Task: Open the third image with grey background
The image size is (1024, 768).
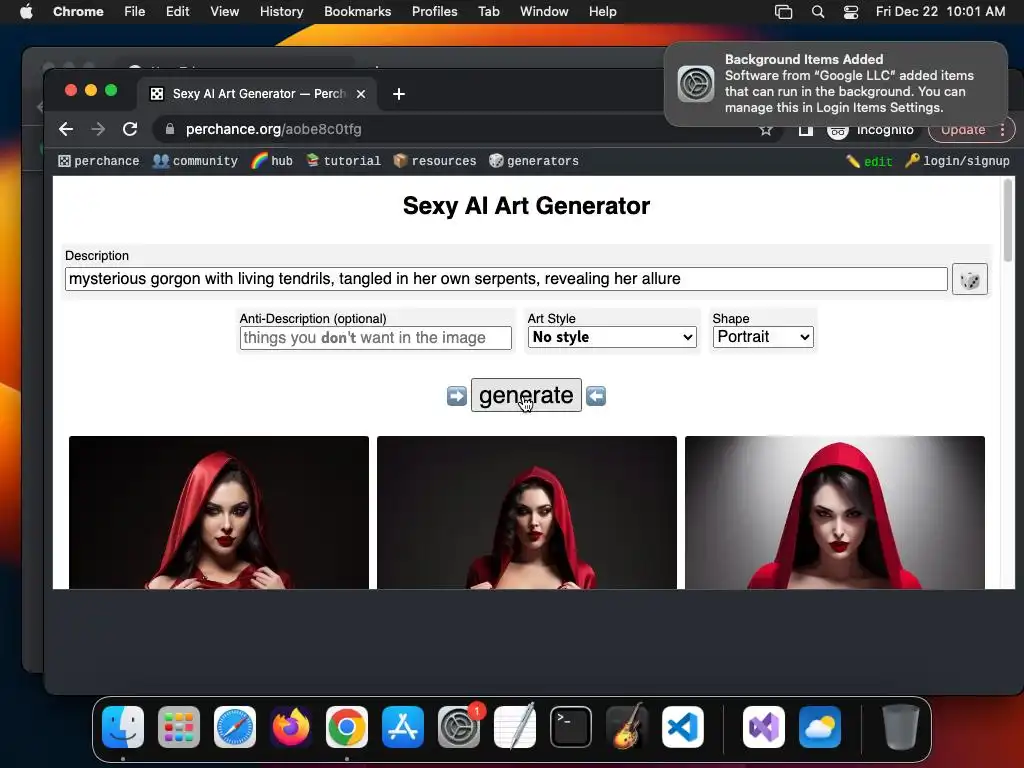Action: pos(835,513)
